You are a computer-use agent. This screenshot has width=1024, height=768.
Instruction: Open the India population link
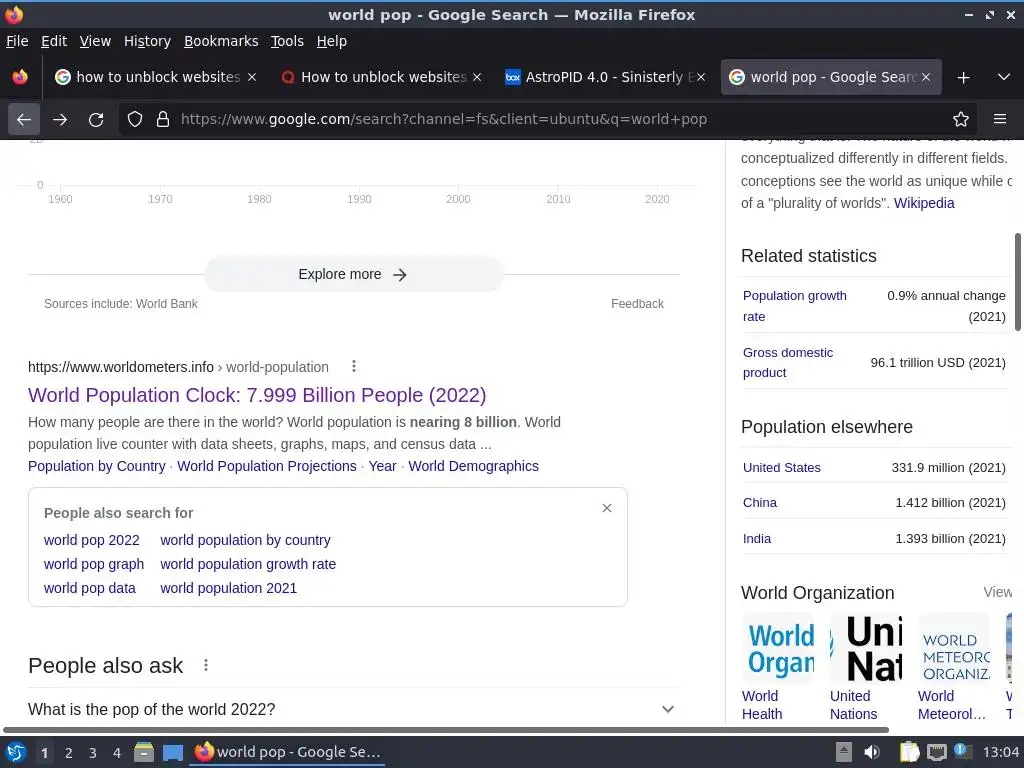pos(757,539)
